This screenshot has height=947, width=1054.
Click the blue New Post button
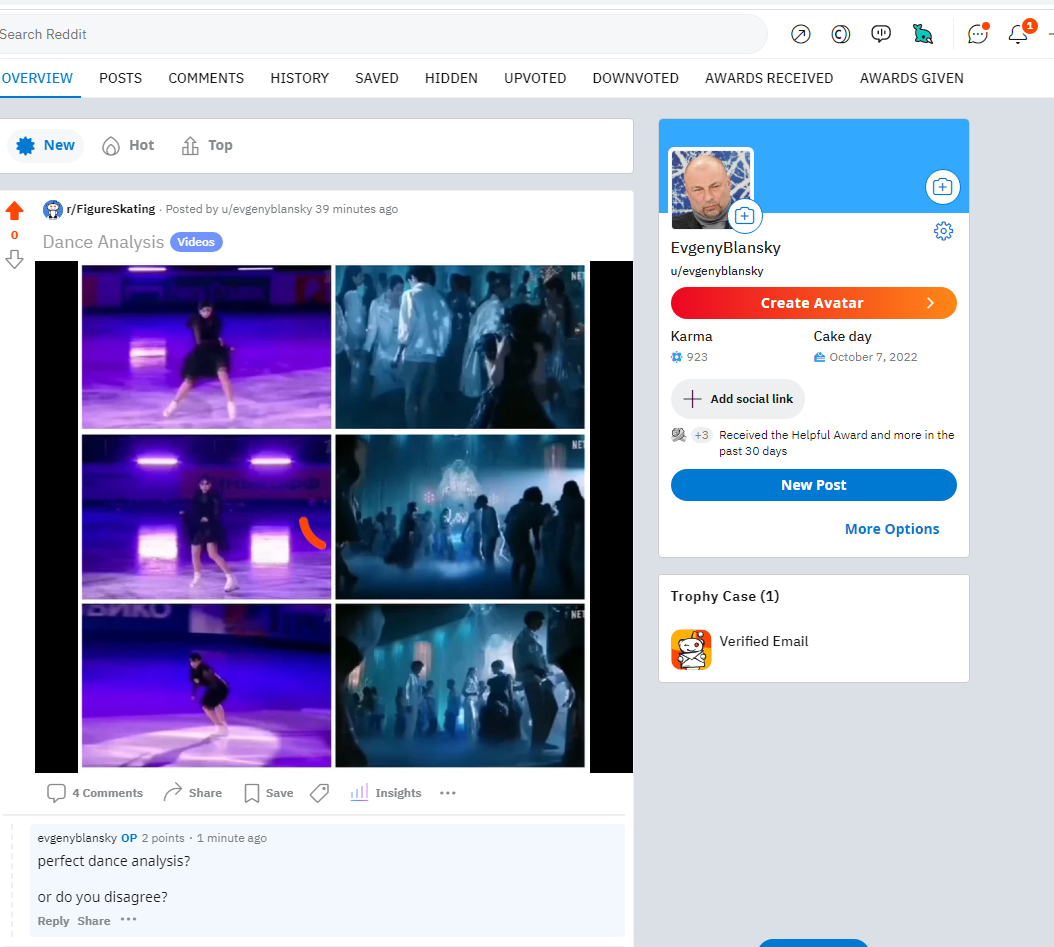click(813, 485)
